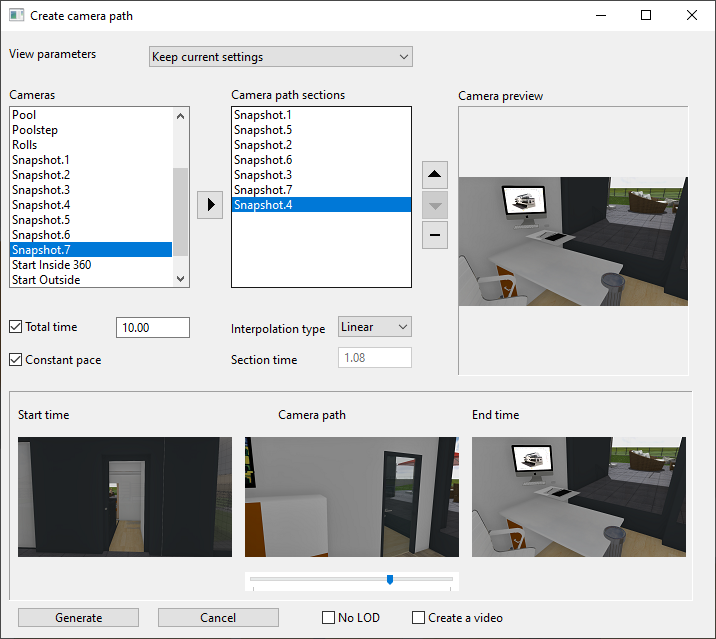This screenshot has height=639, width=716.
Task: Select Snapshot.5 in the Camera path sections
Action: pos(263,130)
